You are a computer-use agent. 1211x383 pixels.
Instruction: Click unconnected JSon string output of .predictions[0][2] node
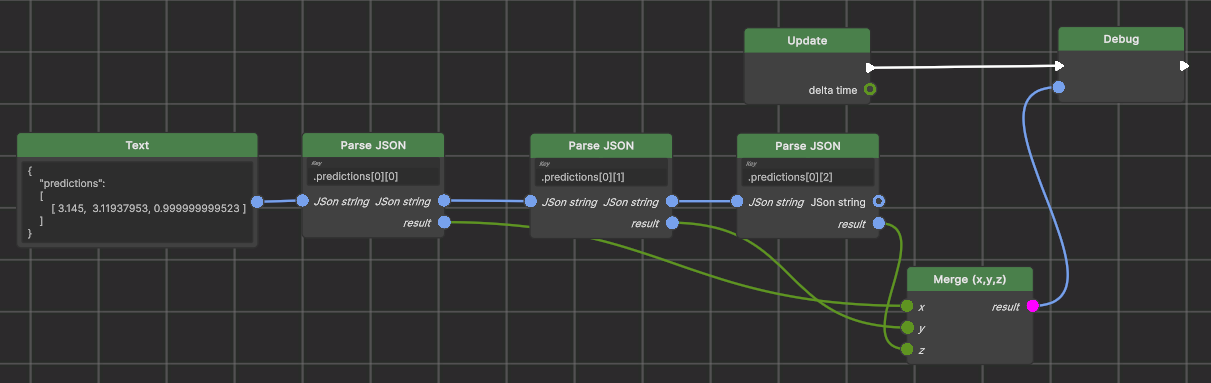pos(879,202)
